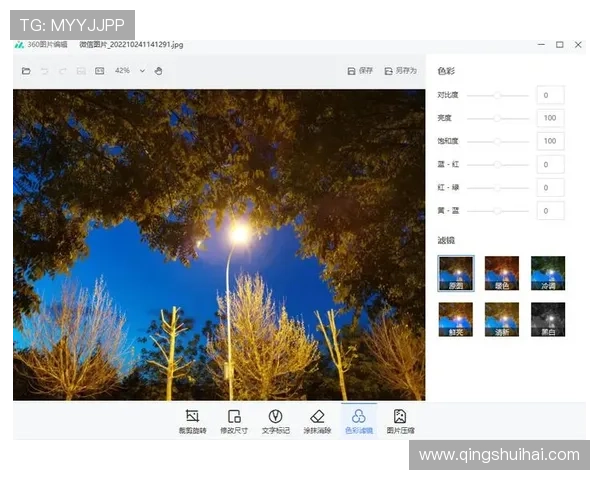Click the 红-绿 color balance slider
The width and height of the screenshot is (600, 480).
click(497, 188)
